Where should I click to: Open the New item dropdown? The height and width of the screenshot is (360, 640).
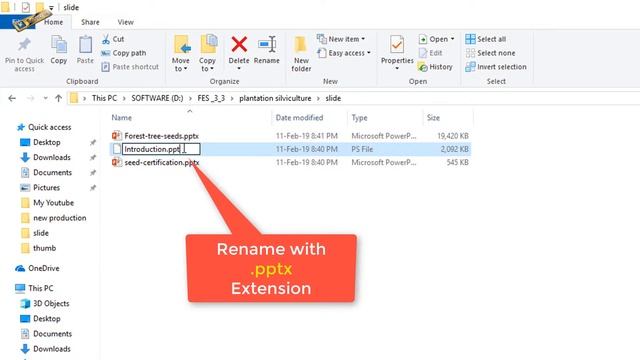pyautogui.click(x=341, y=39)
